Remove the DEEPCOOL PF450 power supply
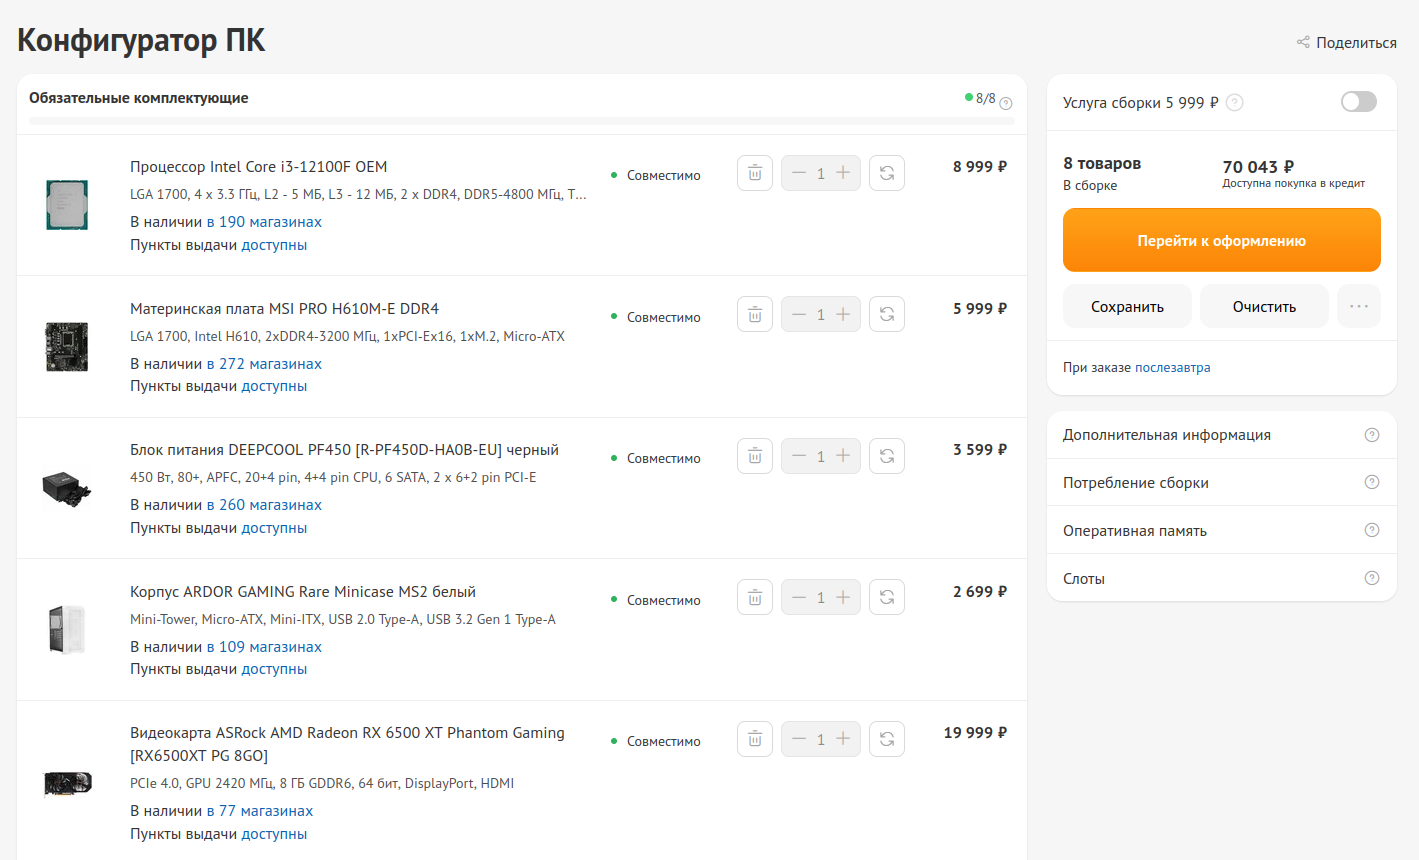The image size is (1419, 860). coord(755,456)
